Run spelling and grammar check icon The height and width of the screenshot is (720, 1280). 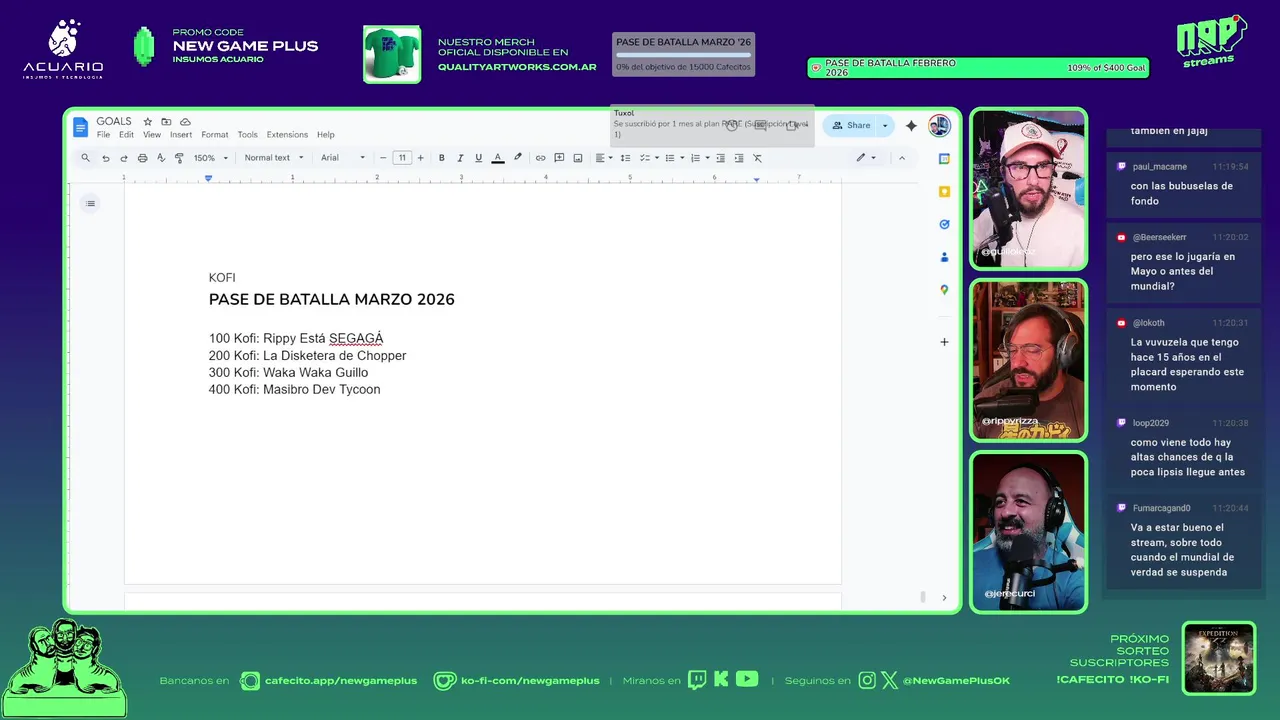[160, 158]
